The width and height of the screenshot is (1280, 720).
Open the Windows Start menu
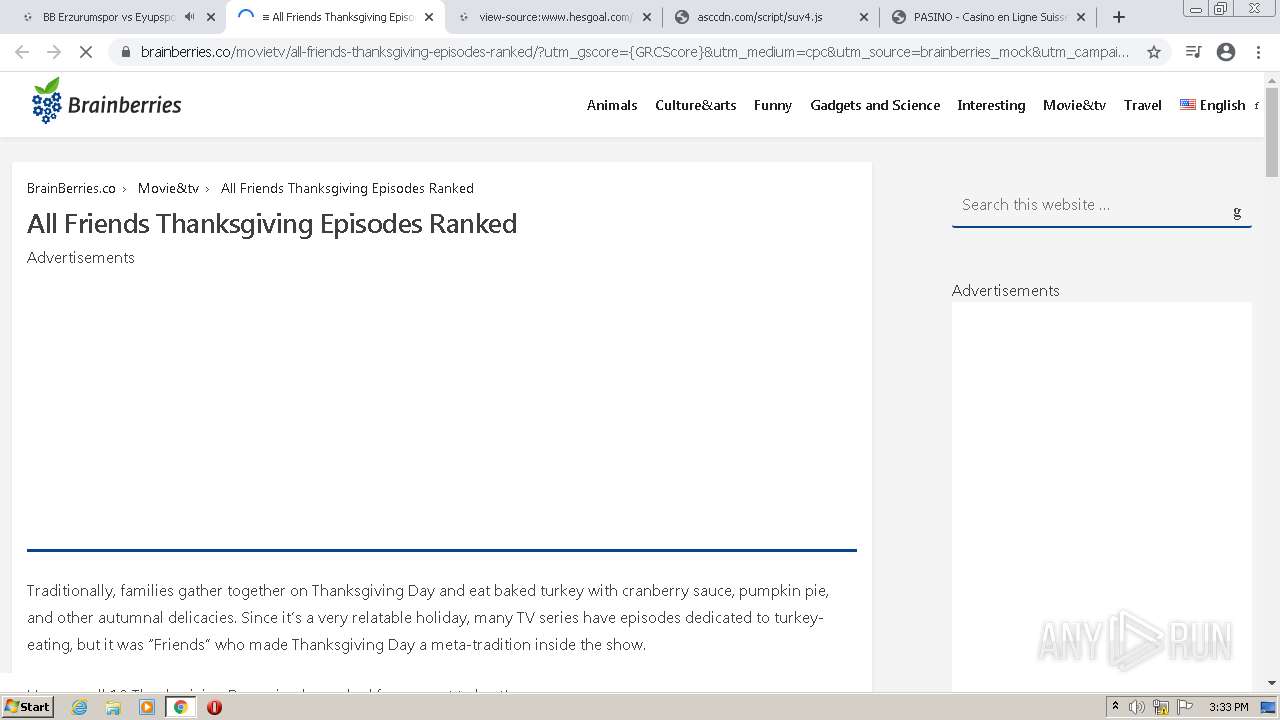tap(28, 707)
